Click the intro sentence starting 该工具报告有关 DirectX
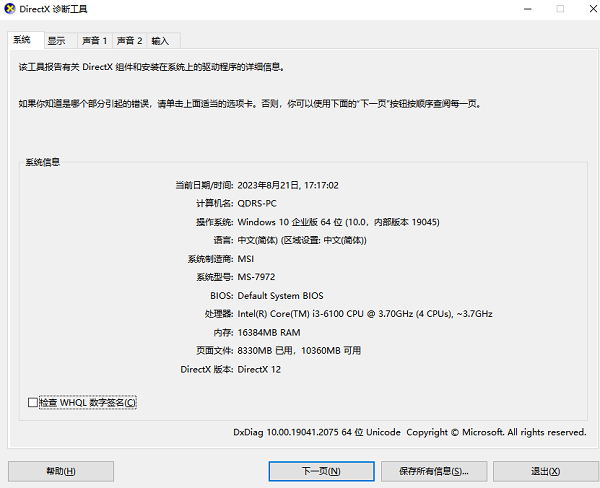The height and width of the screenshot is (488, 600). [151, 67]
